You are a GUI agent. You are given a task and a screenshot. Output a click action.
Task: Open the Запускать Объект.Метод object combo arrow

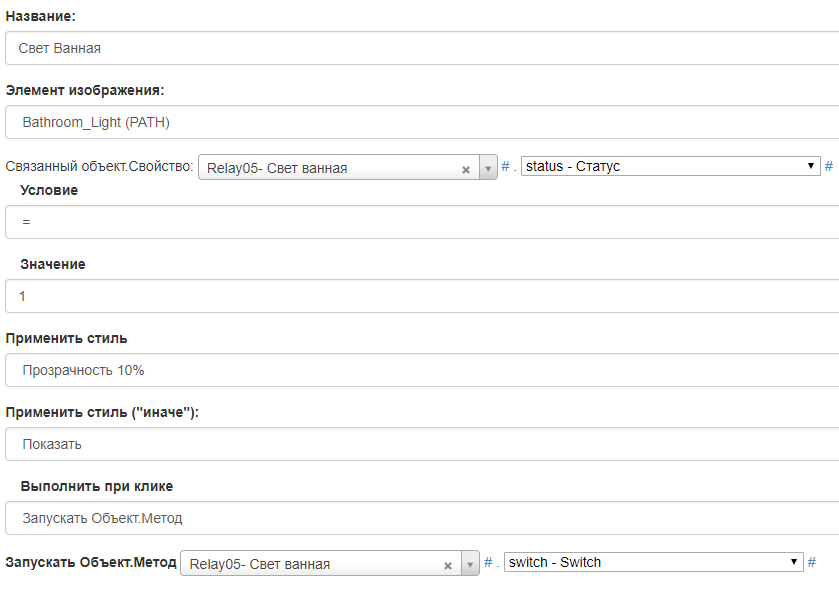471,564
